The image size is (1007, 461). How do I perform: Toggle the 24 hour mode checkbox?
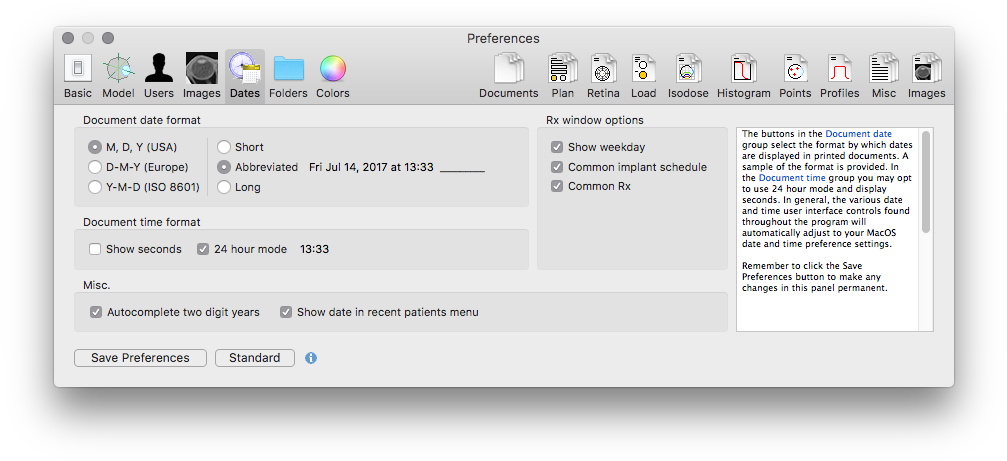pyautogui.click(x=242, y=249)
